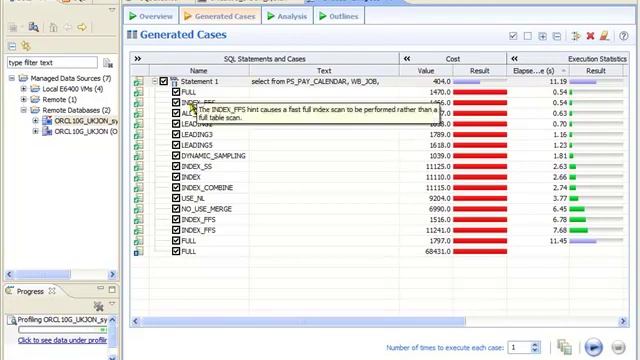The height and width of the screenshot is (360, 640).
Task: Click the type filter text field
Action: click(52, 62)
